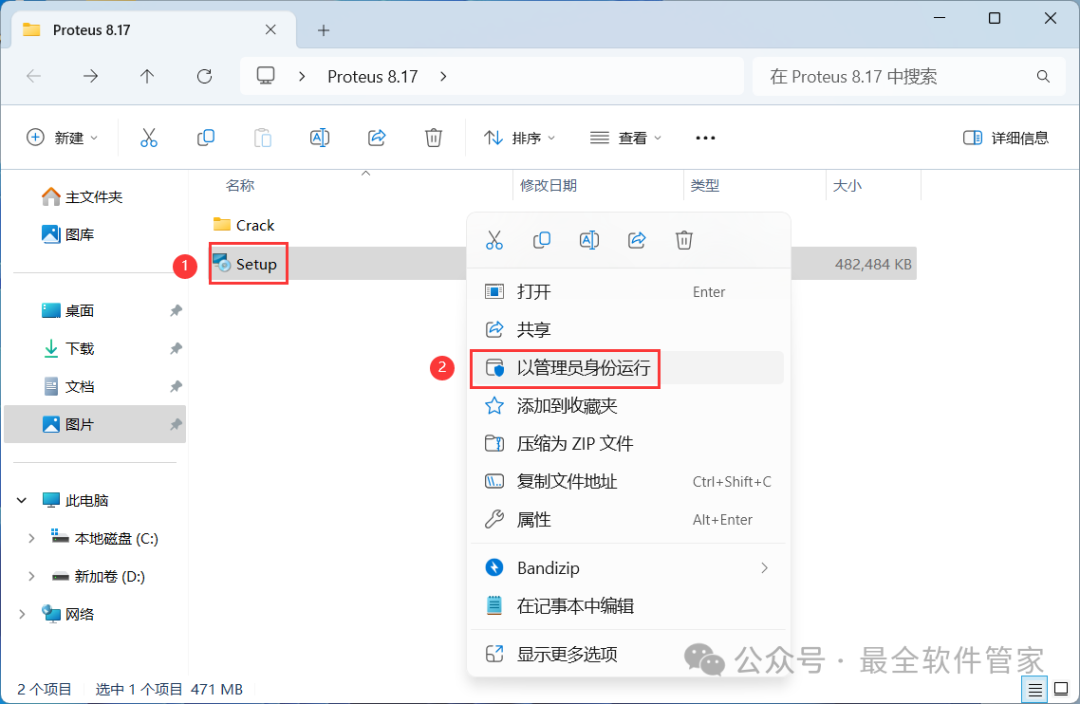The image size is (1080, 704).
Task: Click the Up directory arrow icon
Action: click(x=147, y=76)
